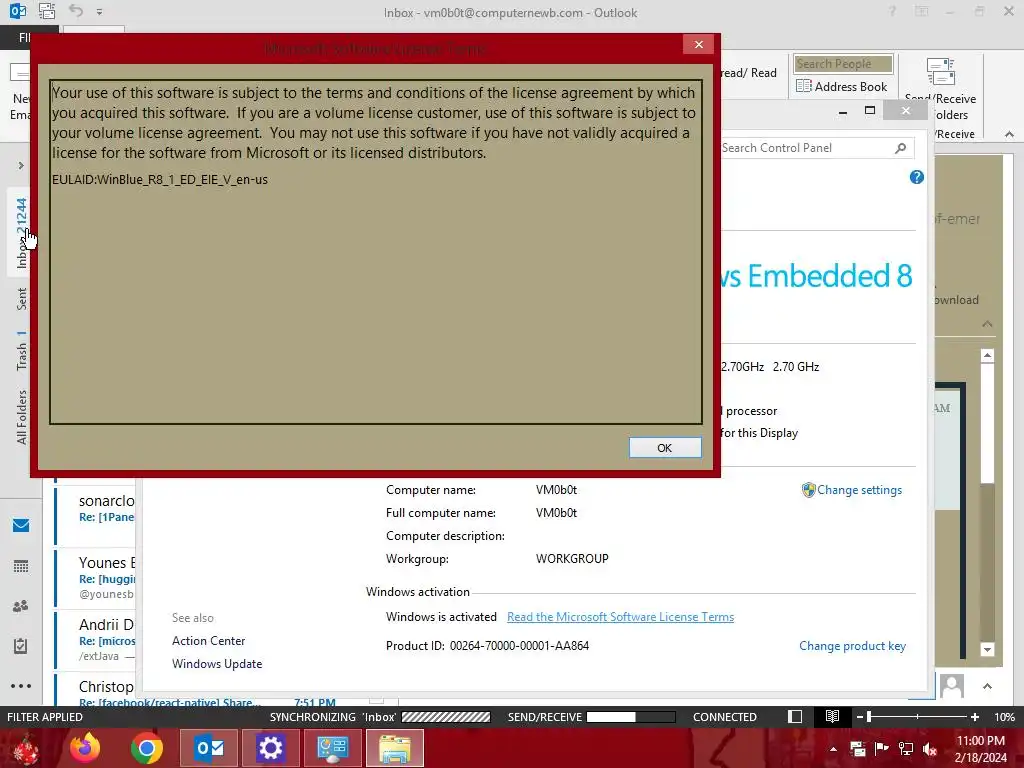Click the Control Panel taskbar button
This screenshot has width=1024, height=768.
[332, 748]
